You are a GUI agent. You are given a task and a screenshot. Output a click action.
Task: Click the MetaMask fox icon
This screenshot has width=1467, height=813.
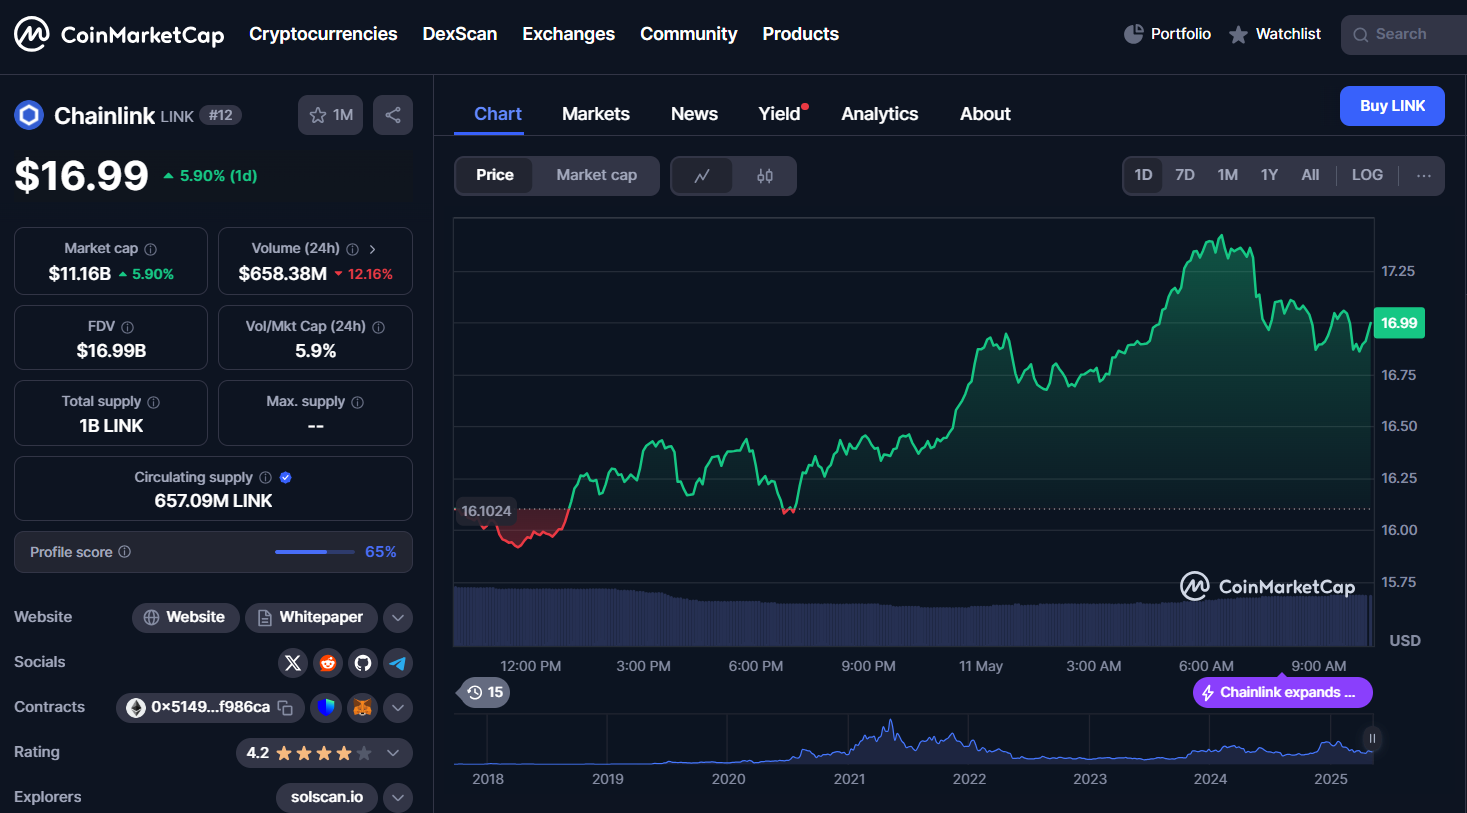(x=362, y=707)
